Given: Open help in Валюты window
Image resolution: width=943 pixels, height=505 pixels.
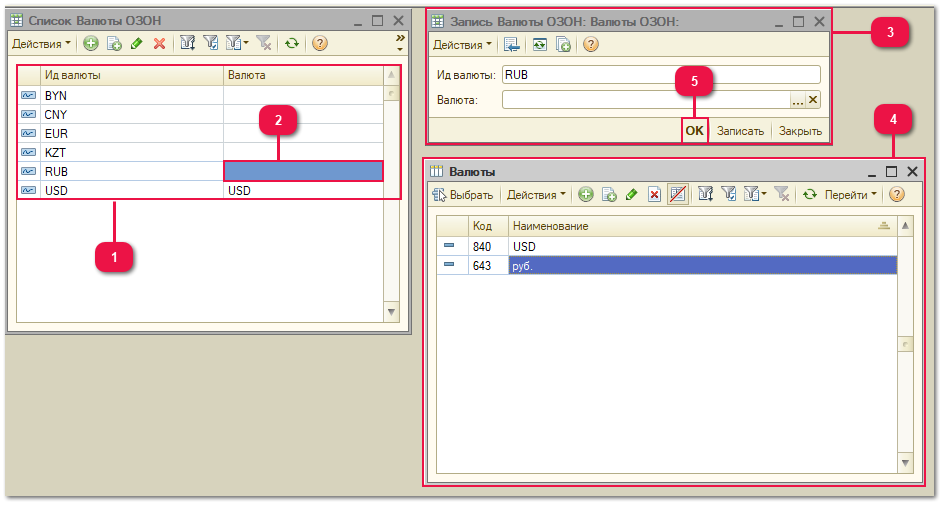Looking at the screenshot, I should [897, 194].
